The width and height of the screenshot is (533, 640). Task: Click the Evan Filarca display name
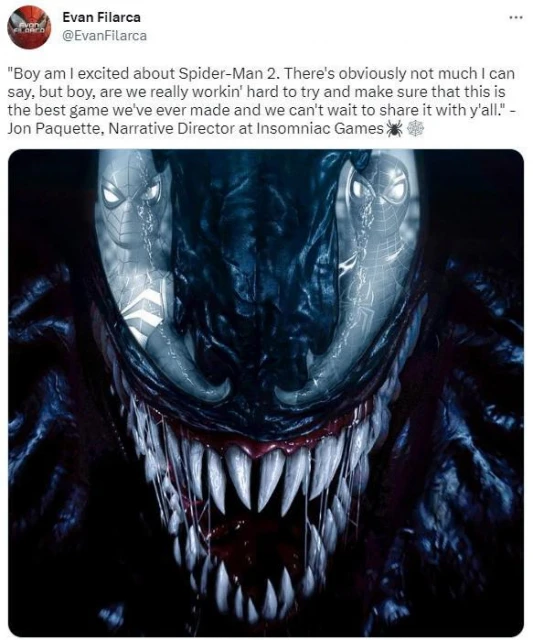coord(101,17)
